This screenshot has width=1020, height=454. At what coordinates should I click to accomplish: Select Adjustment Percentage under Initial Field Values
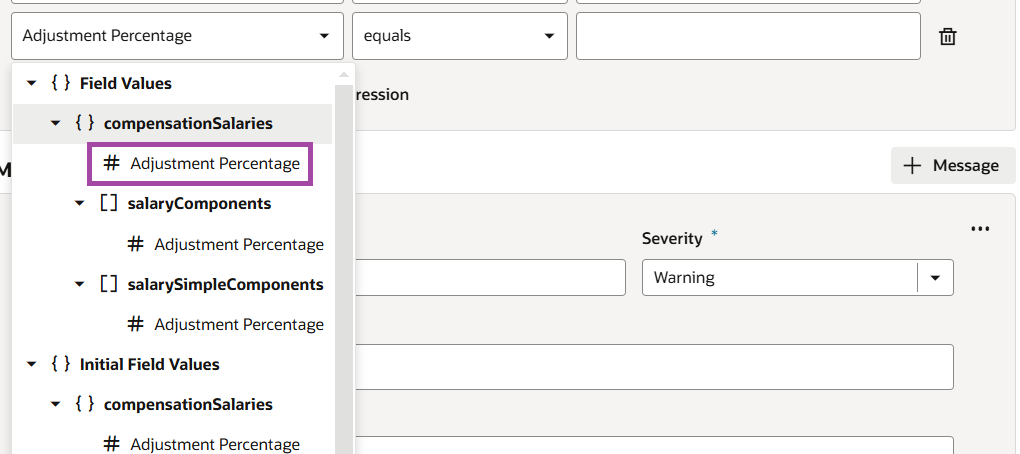[x=215, y=444]
